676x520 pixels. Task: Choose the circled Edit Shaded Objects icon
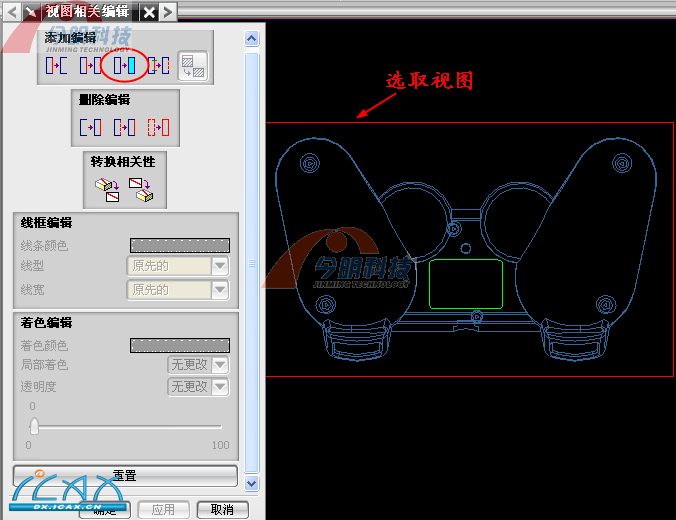[x=124, y=66]
